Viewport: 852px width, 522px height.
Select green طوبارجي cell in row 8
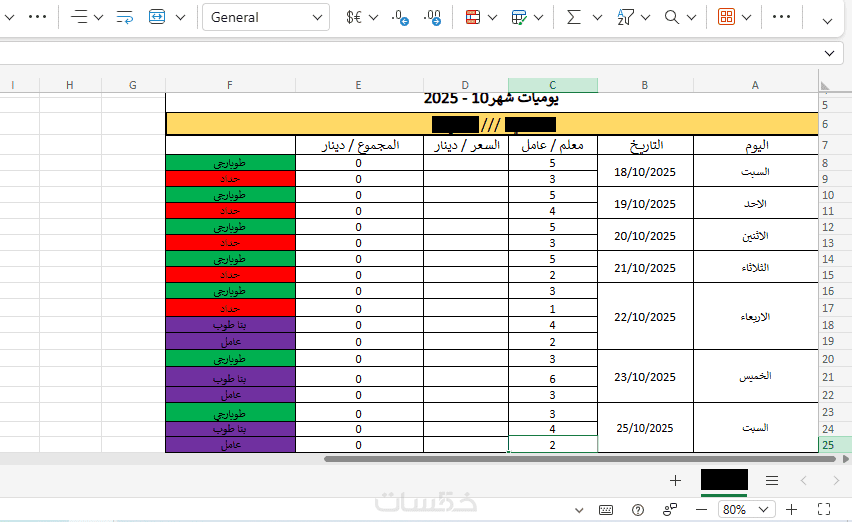(230, 163)
